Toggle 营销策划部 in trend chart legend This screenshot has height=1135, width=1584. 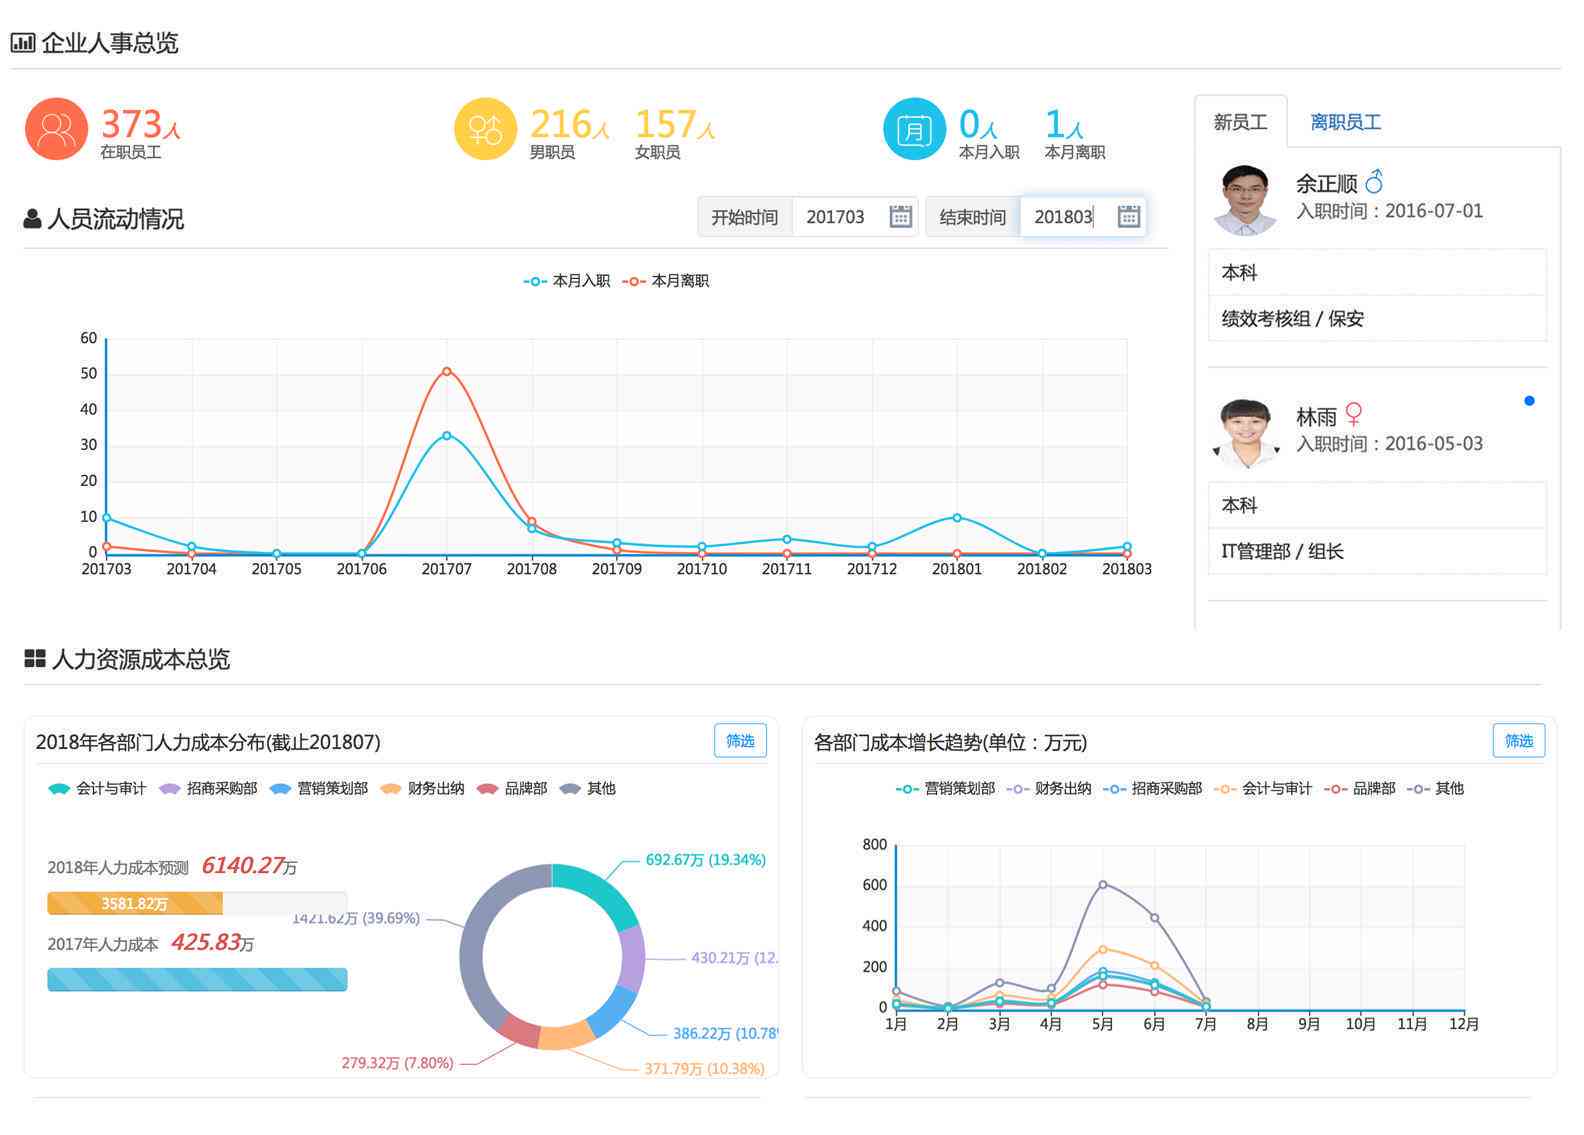click(945, 789)
